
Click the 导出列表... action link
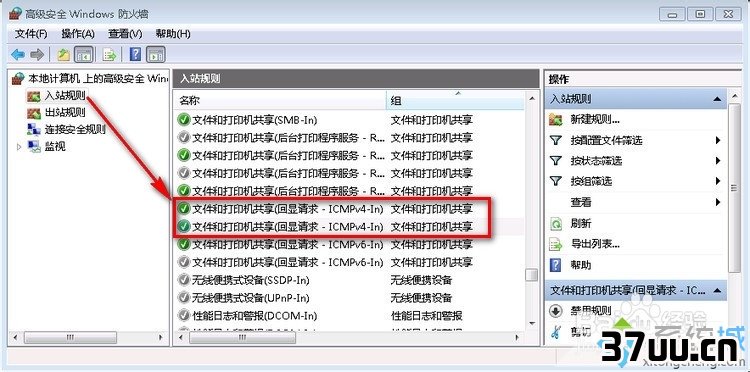point(595,244)
